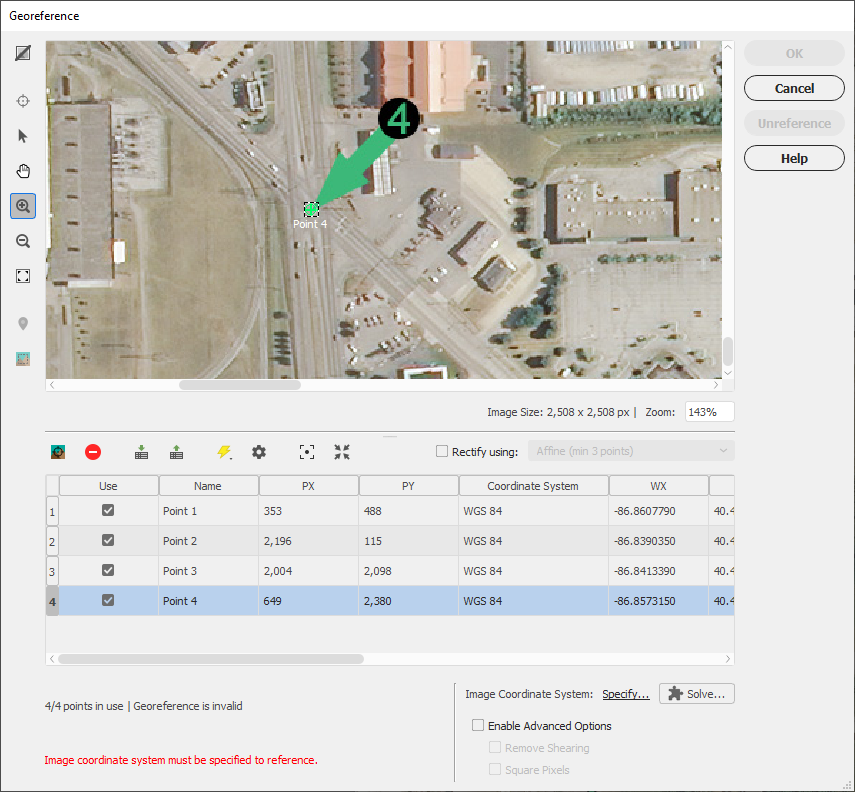Screen dimensions: 855x792
Task: Click the fit to window icon
Action: tap(23, 276)
